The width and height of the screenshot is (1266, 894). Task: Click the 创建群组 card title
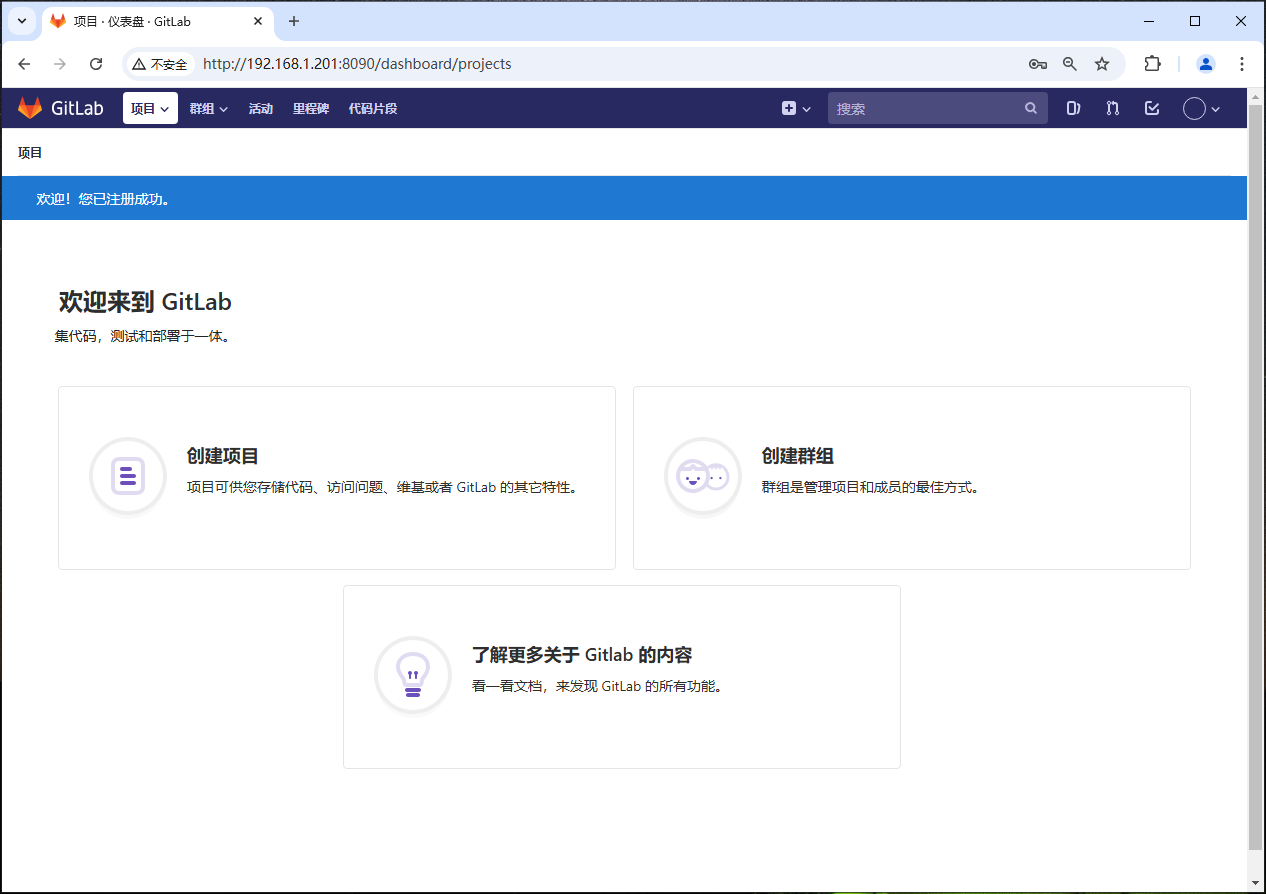(x=798, y=456)
